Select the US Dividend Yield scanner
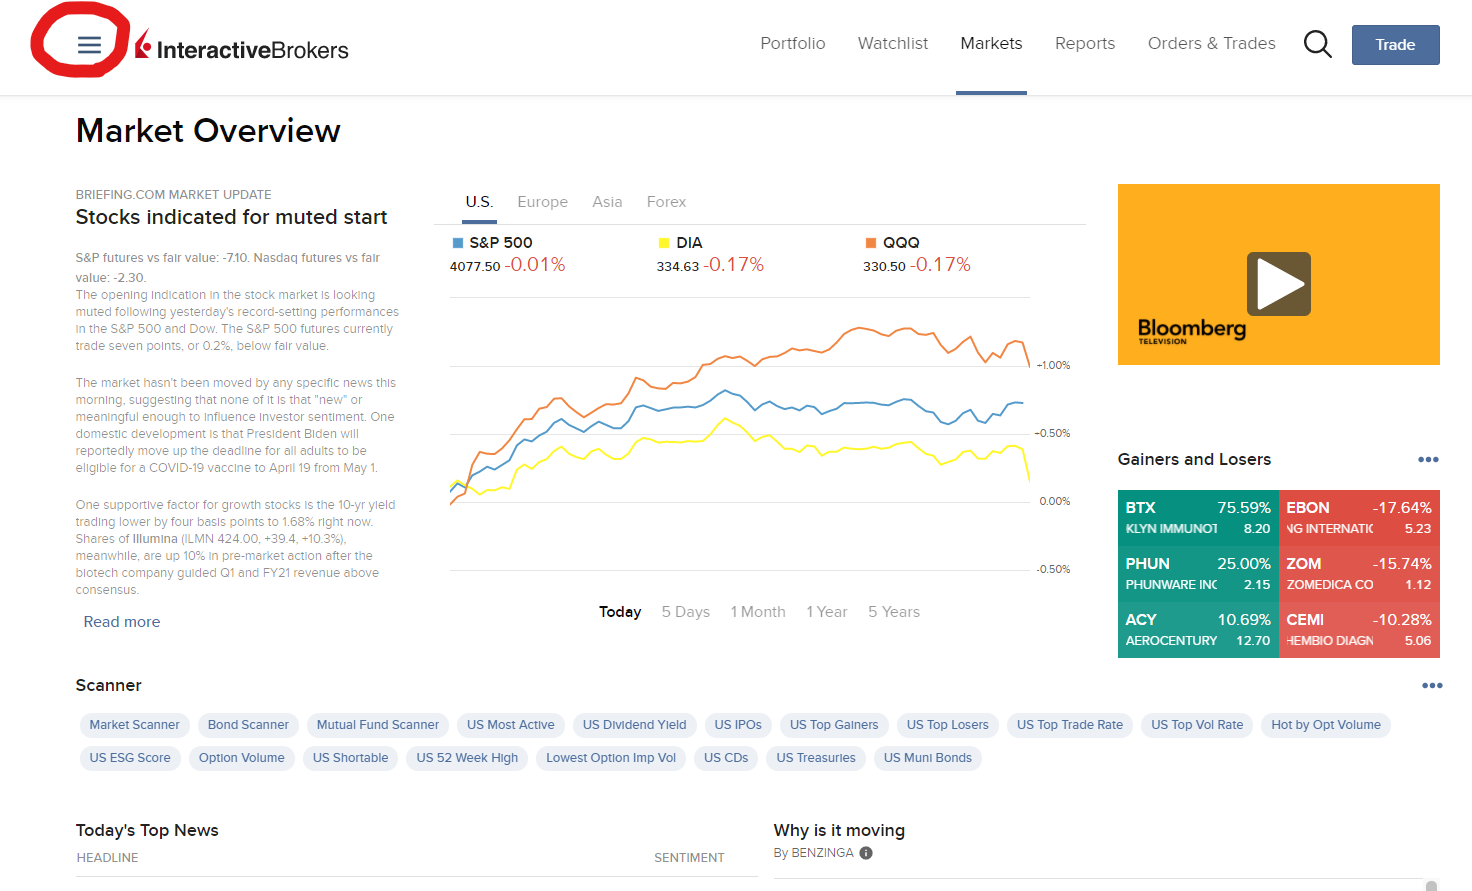1472x891 pixels. [635, 725]
